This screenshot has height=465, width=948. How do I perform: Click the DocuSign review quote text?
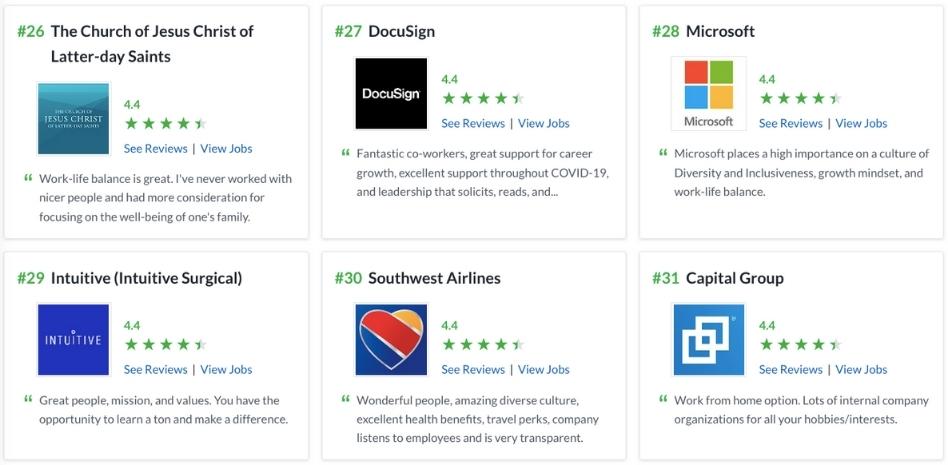482,173
